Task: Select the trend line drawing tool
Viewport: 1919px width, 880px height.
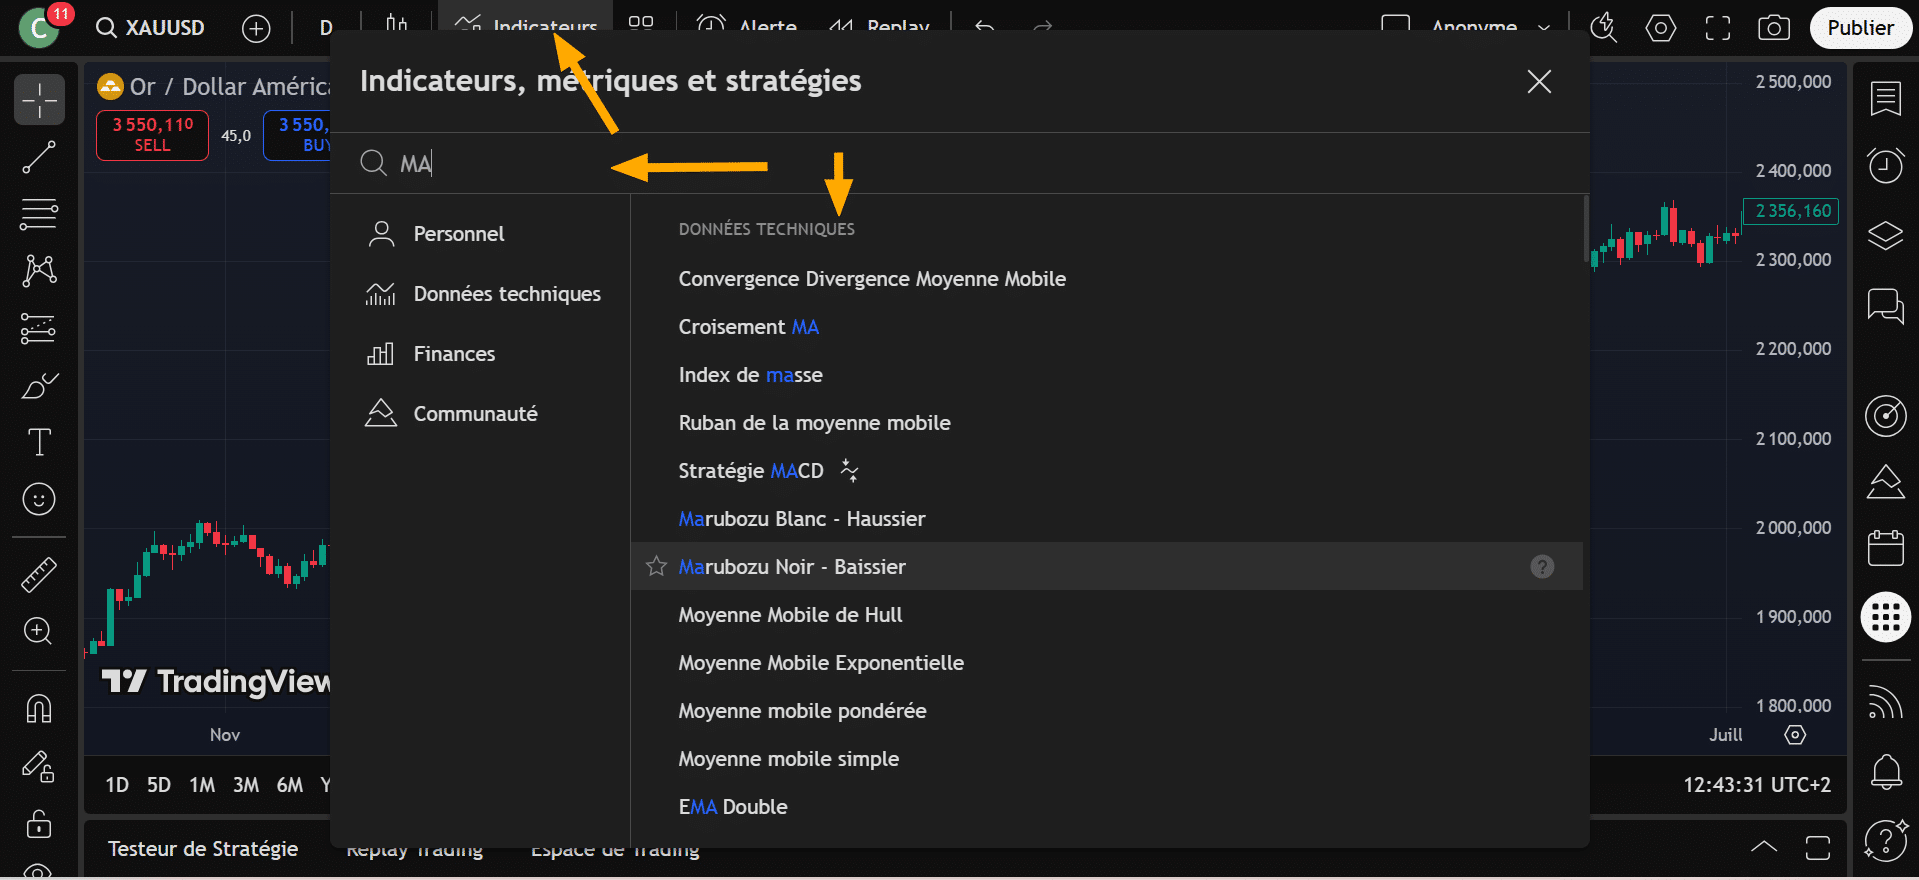Action: (39, 157)
